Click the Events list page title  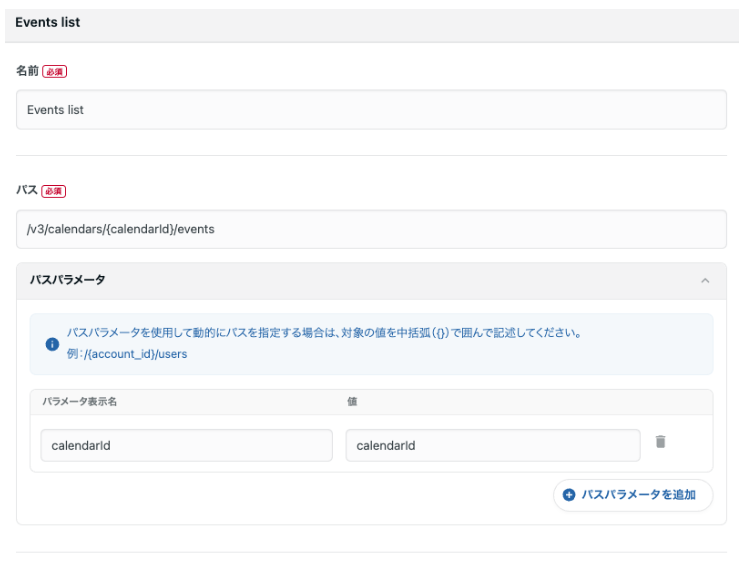click(x=47, y=22)
